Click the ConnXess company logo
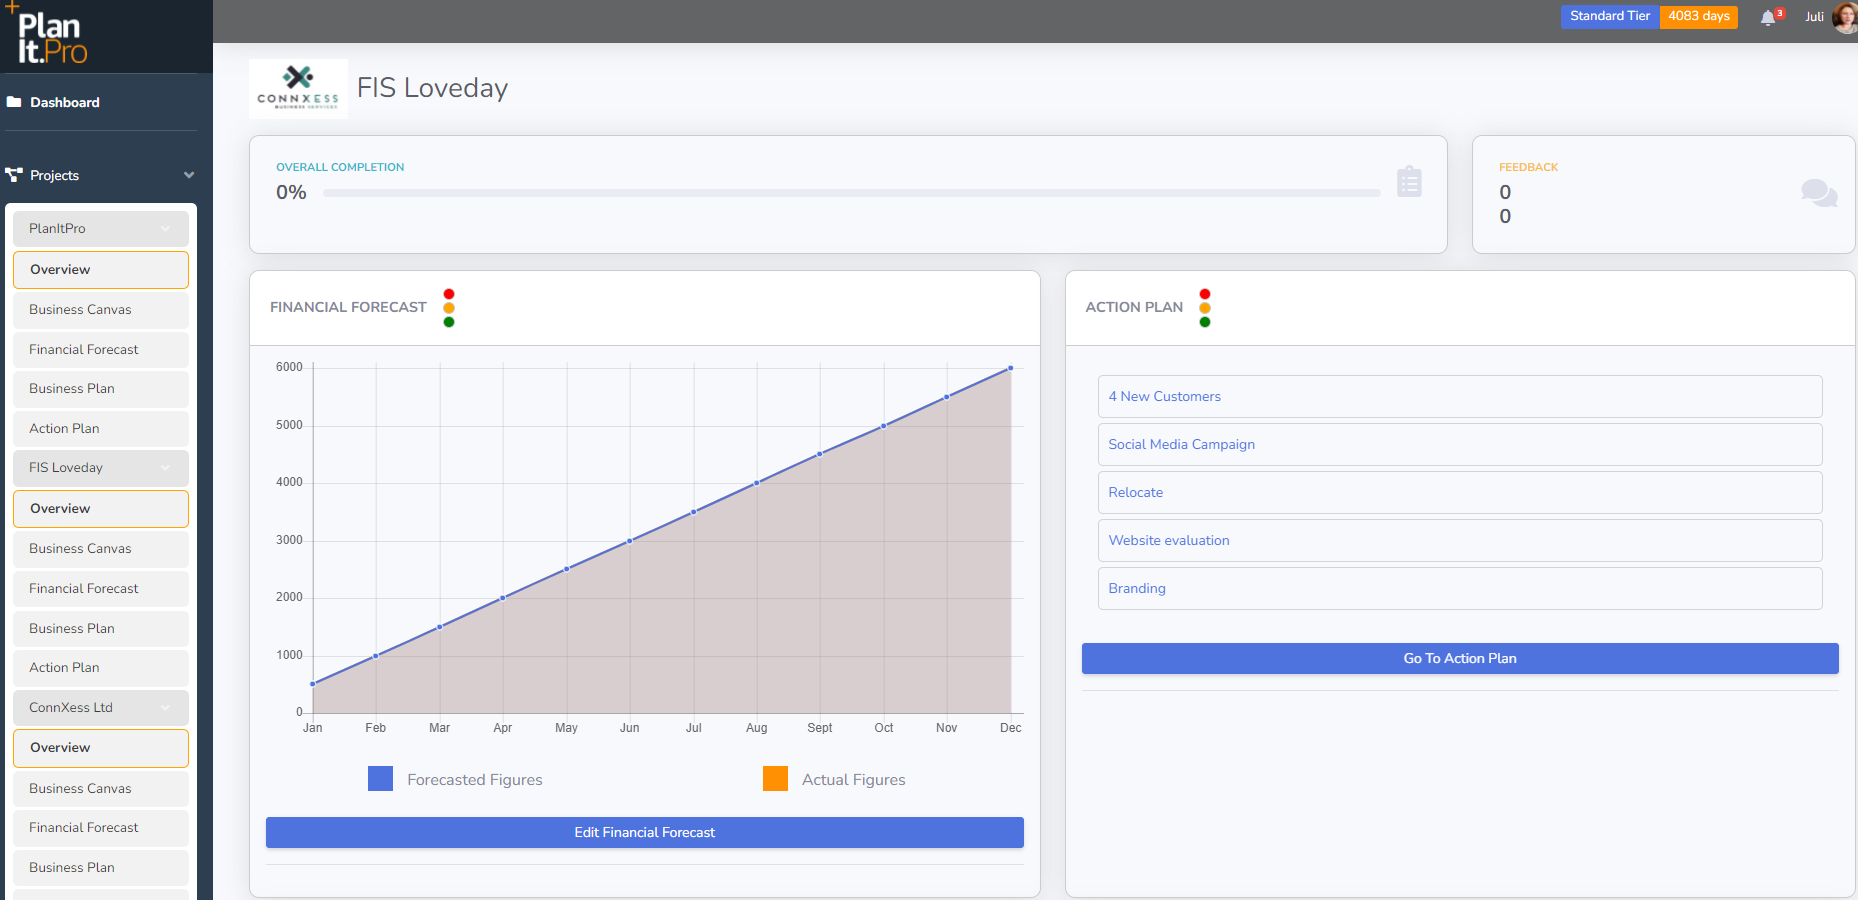1858x900 pixels. click(x=298, y=88)
